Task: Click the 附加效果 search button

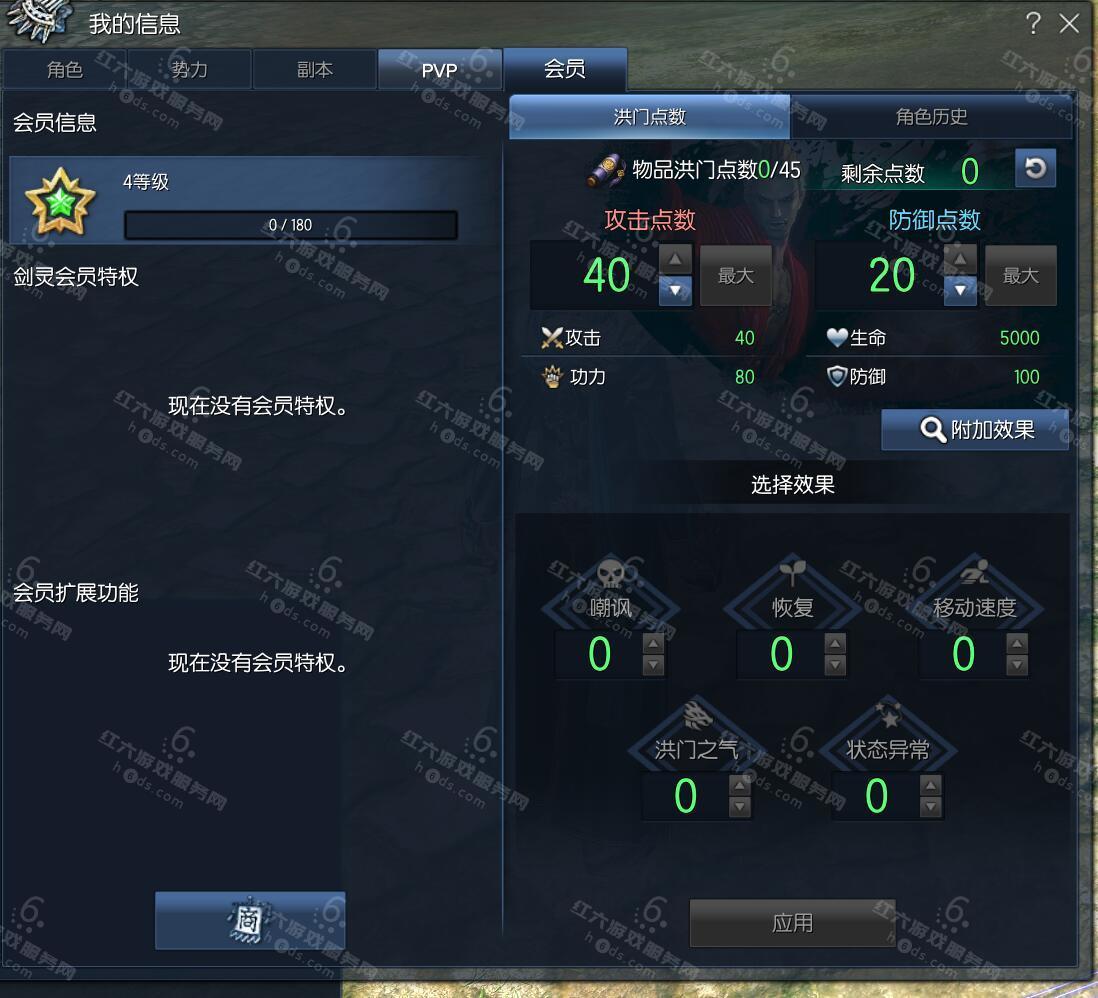Action: click(x=975, y=429)
